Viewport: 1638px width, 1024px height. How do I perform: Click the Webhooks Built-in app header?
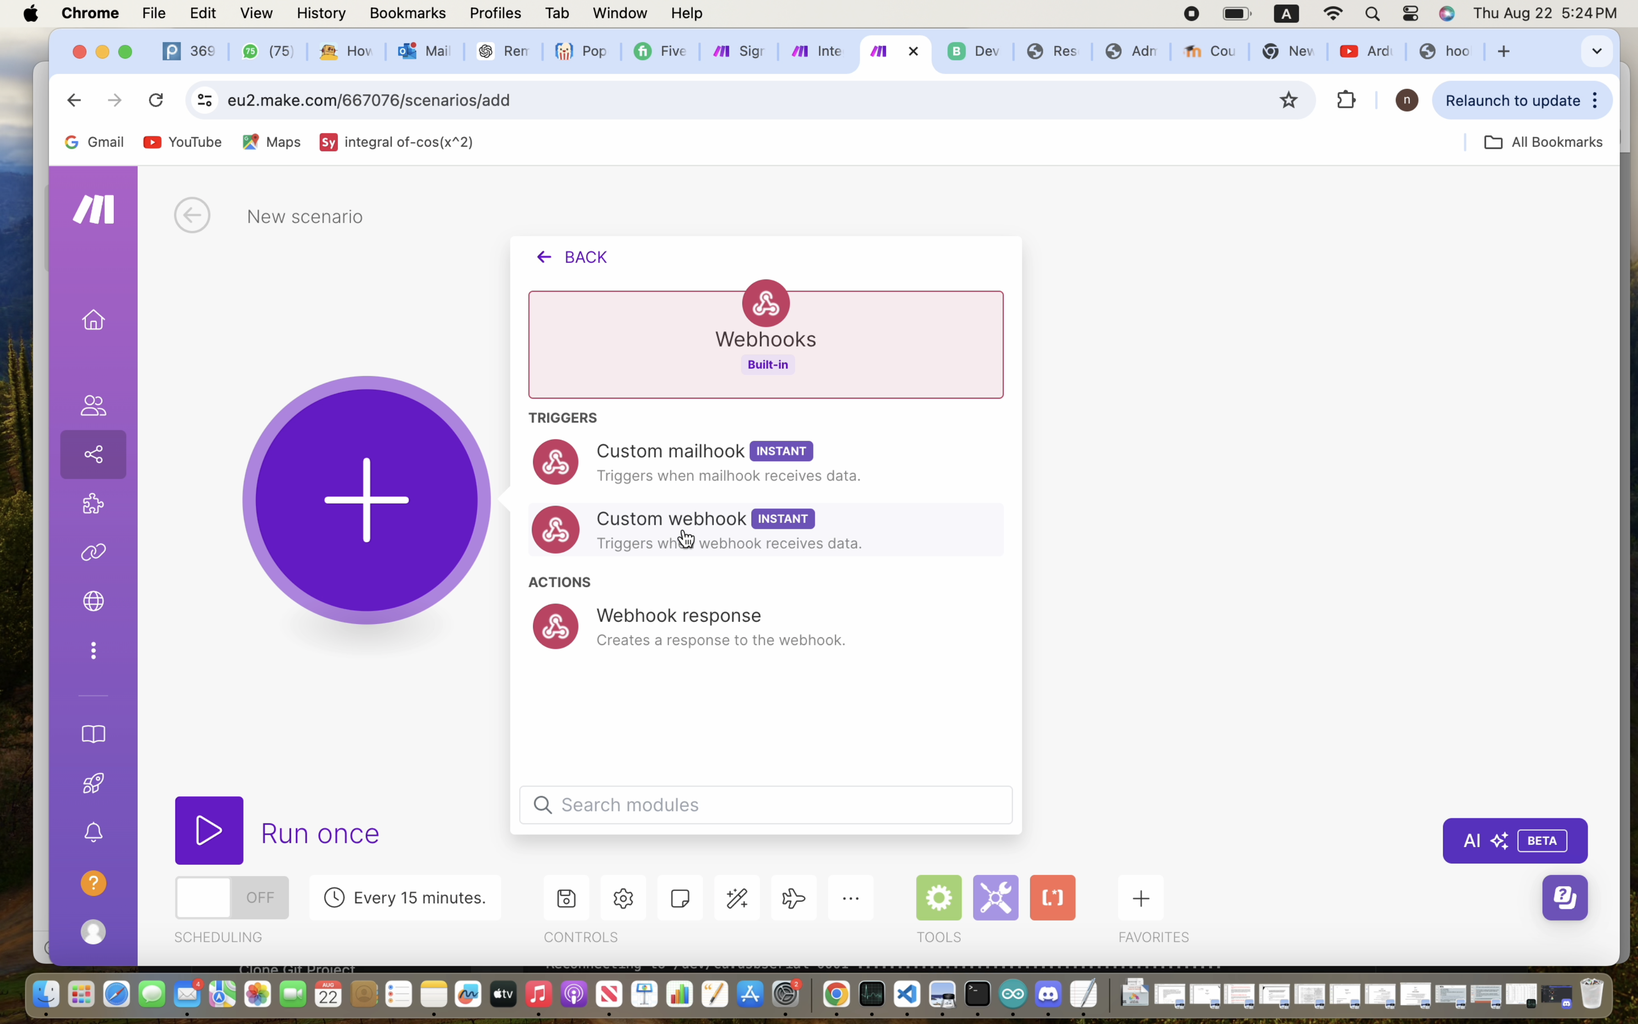pyautogui.click(x=766, y=344)
